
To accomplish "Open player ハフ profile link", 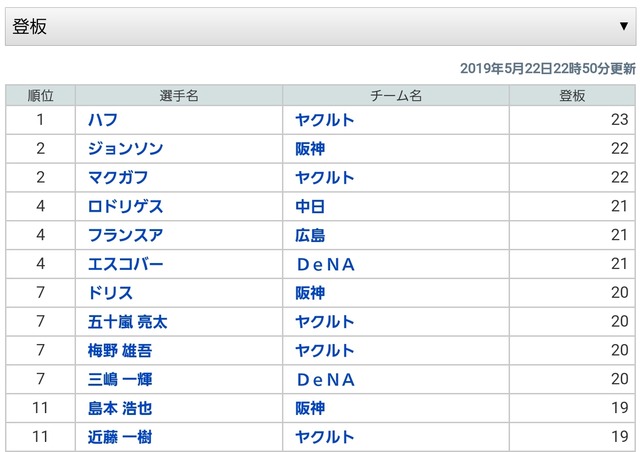I will [103, 120].
